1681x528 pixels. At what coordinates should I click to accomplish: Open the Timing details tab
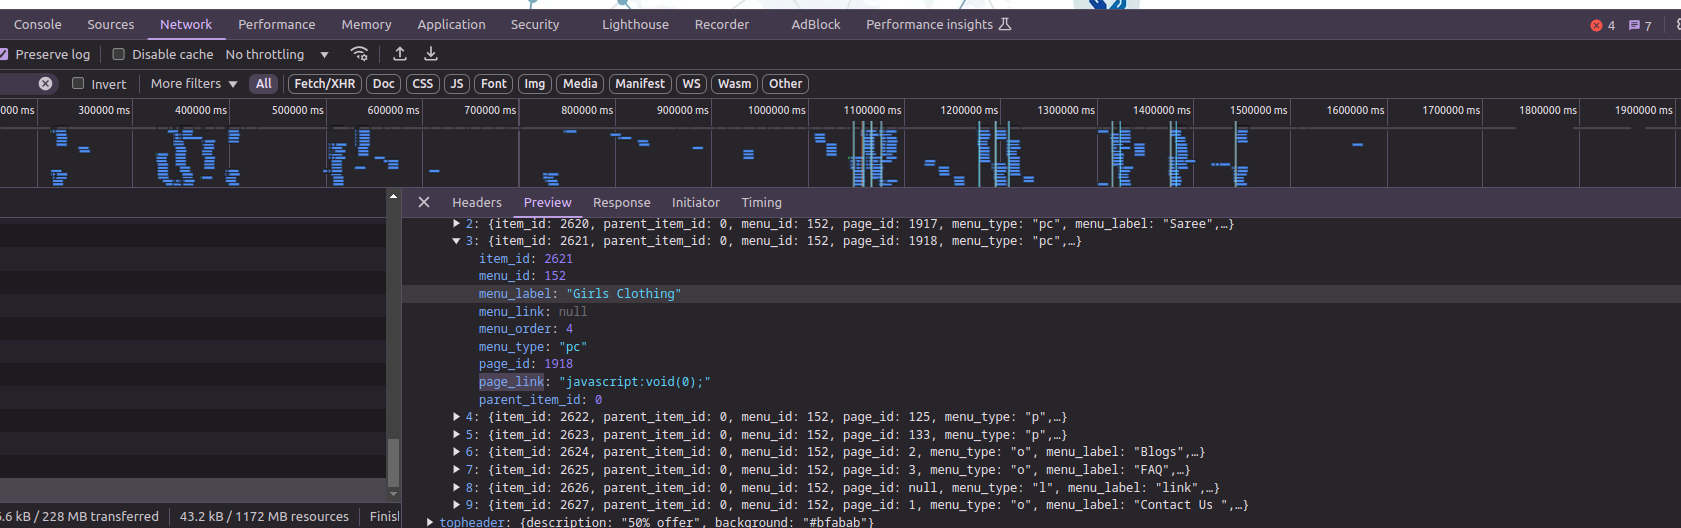(761, 202)
